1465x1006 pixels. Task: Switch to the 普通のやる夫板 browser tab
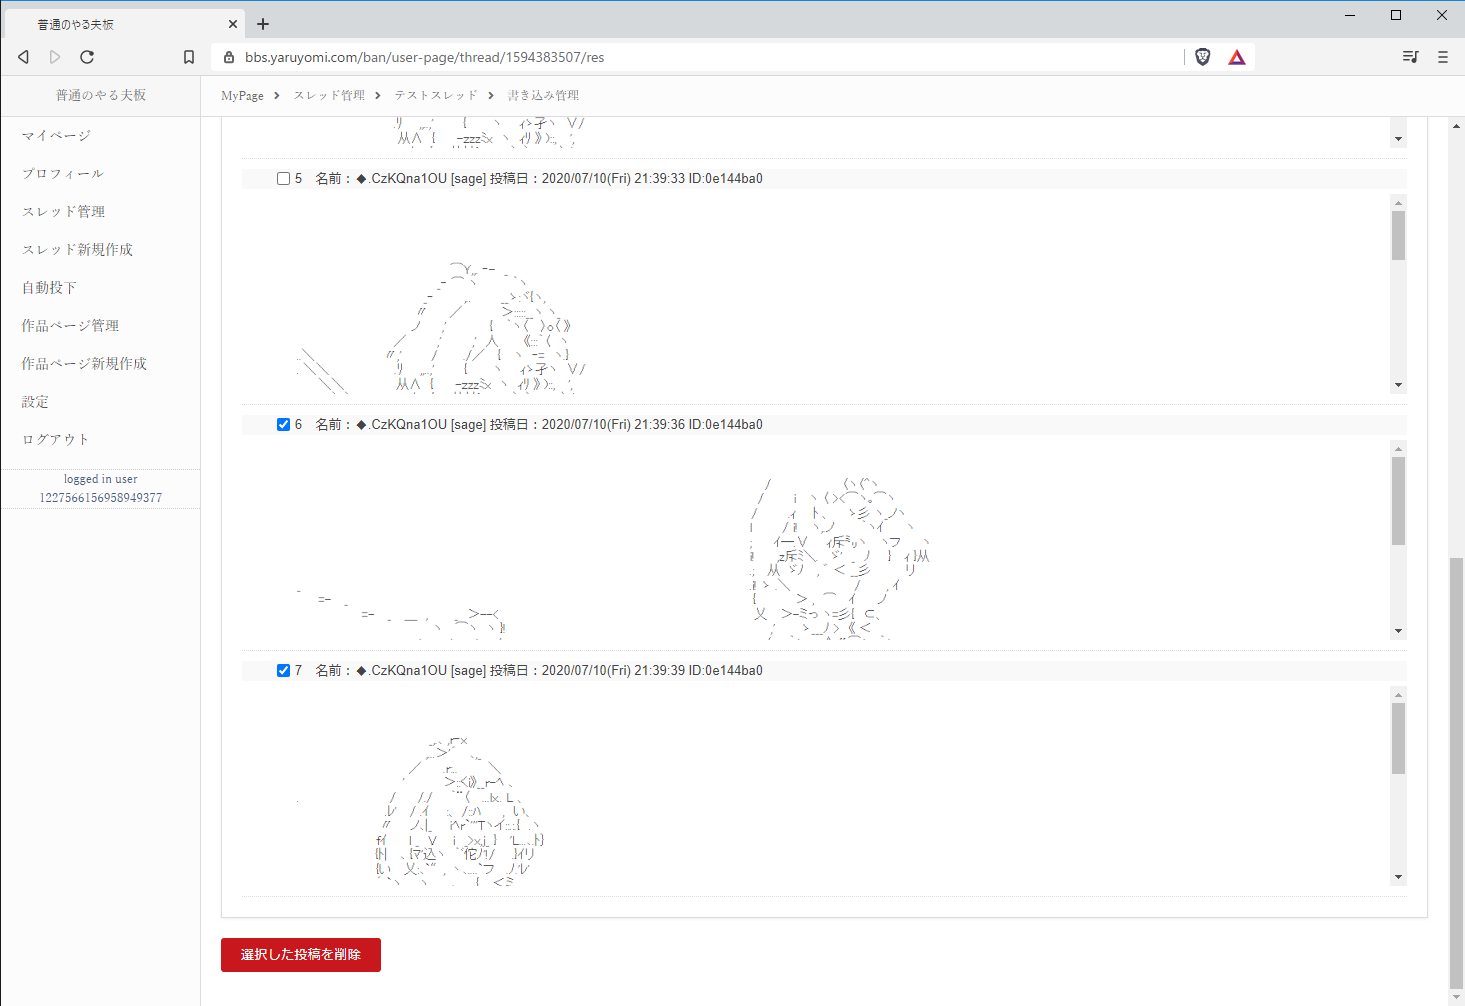[120, 23]
